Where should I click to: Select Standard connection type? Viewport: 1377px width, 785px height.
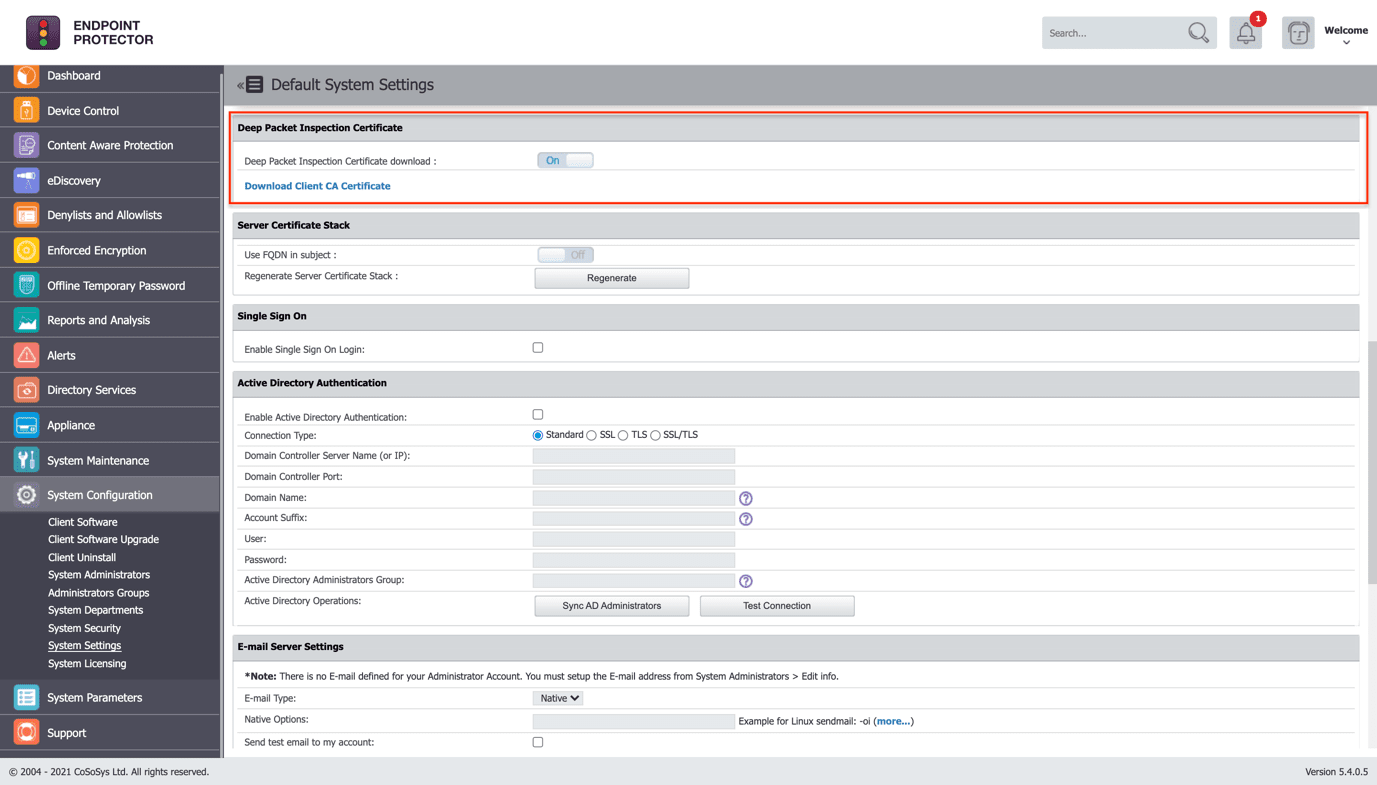[538, 435]
